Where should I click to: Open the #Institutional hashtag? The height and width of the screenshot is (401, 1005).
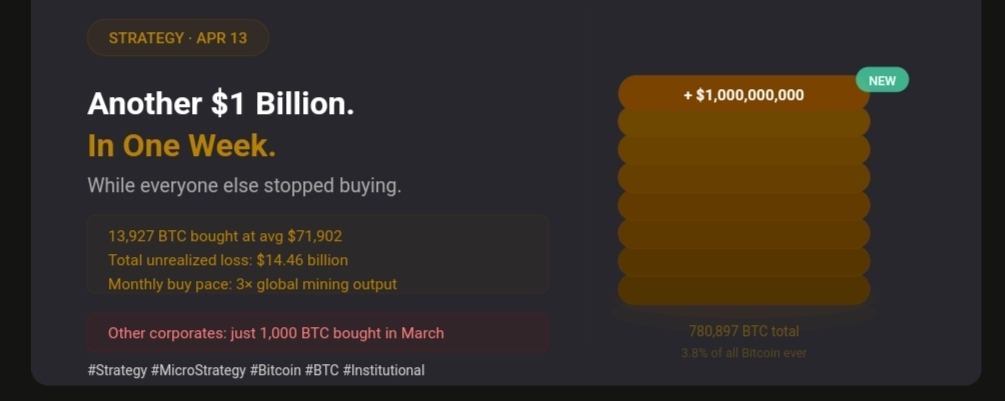coord(383,370)
